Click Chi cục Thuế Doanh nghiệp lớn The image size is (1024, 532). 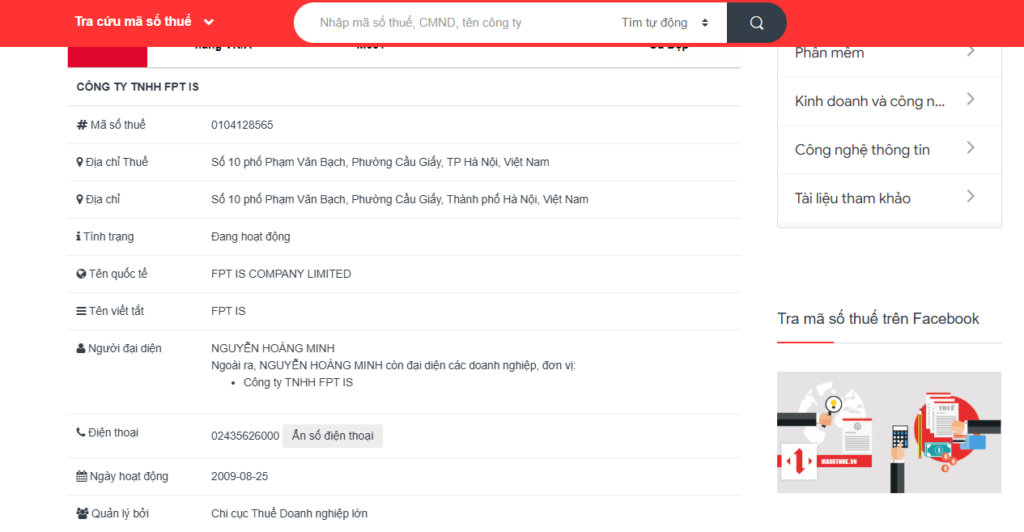click(x=289, y=513)
